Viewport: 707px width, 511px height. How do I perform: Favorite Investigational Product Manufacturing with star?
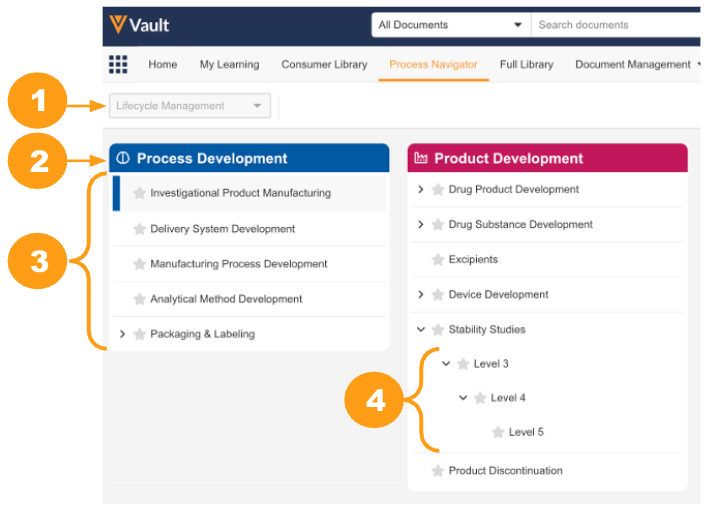tap(140, 193)
